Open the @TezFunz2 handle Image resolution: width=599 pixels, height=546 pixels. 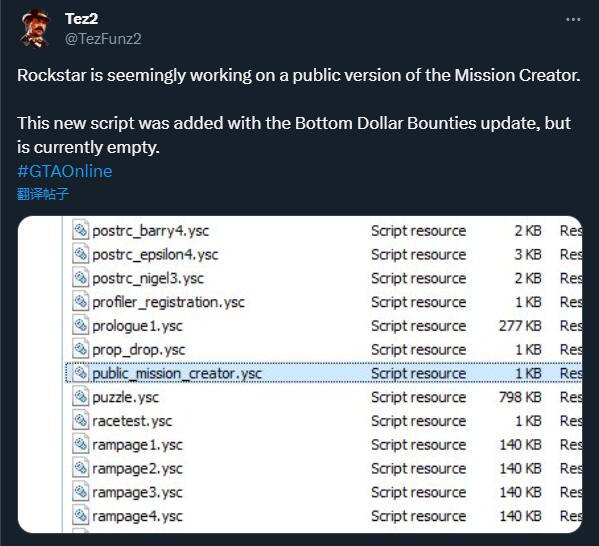pyautogui.click(x=103, y=39)
